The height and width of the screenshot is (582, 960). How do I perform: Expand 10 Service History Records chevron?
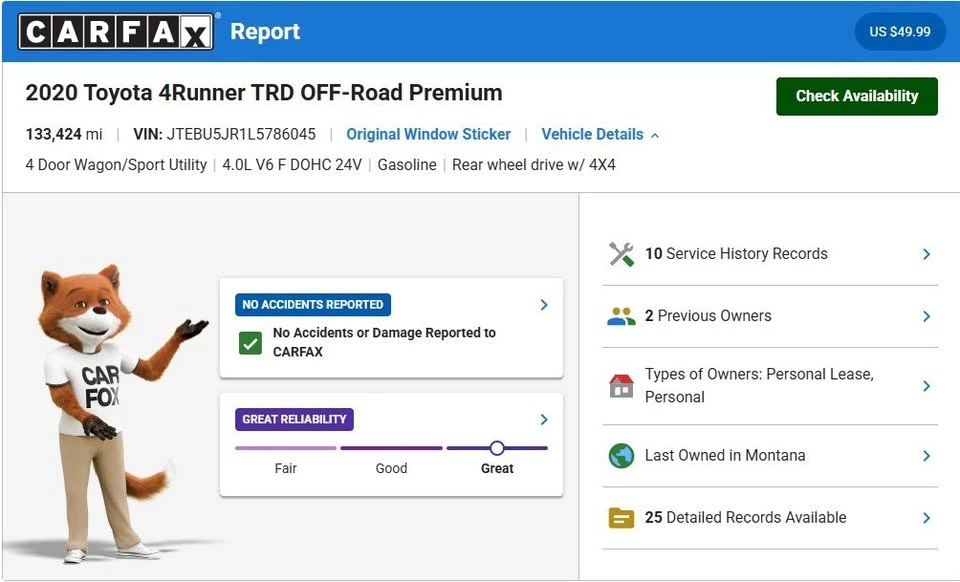point(926,254)
